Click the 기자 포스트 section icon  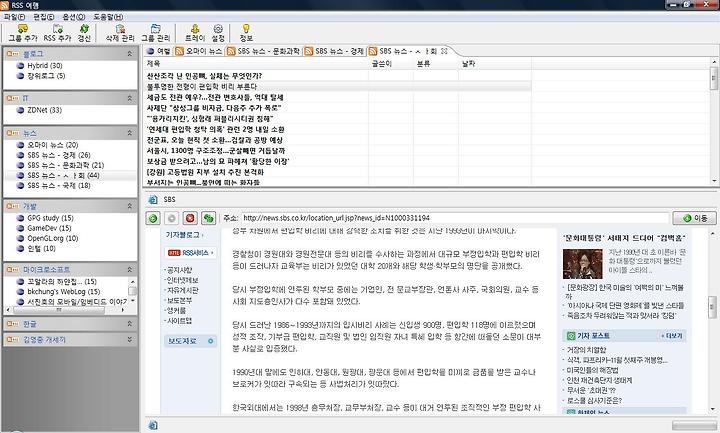coord(571,336)
